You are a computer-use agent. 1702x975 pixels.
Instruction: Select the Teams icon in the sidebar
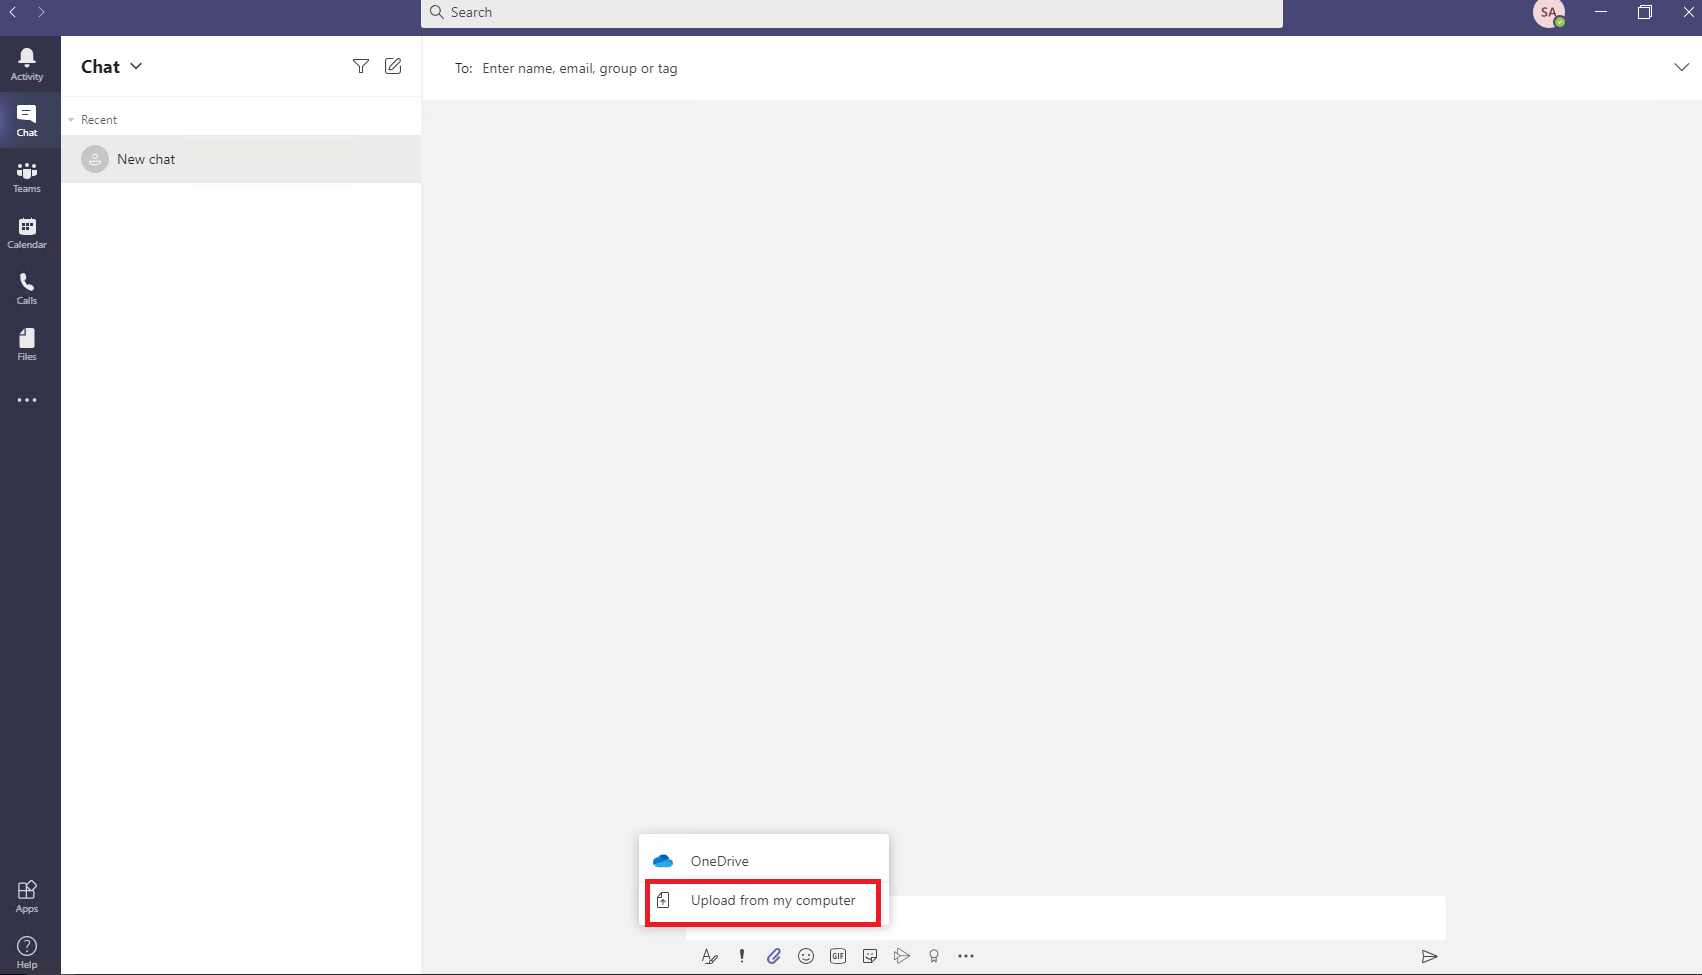(x=26, y=176)
